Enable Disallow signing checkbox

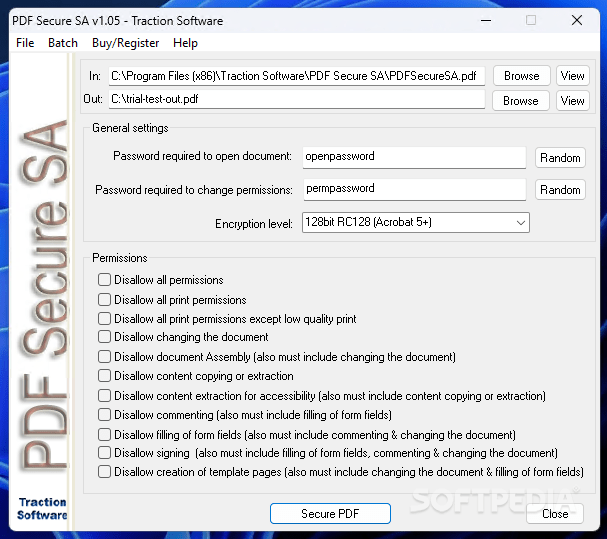(104, 452)
